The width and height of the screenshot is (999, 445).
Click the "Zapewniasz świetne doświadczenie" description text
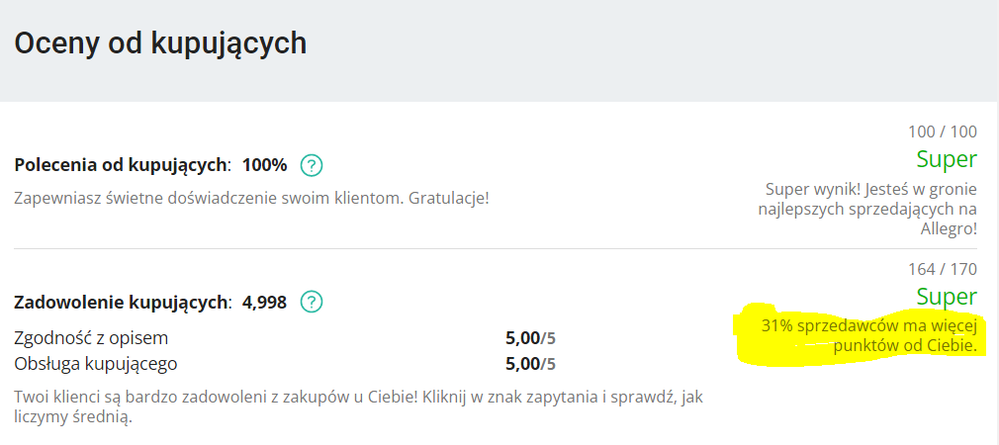point(252,197)
